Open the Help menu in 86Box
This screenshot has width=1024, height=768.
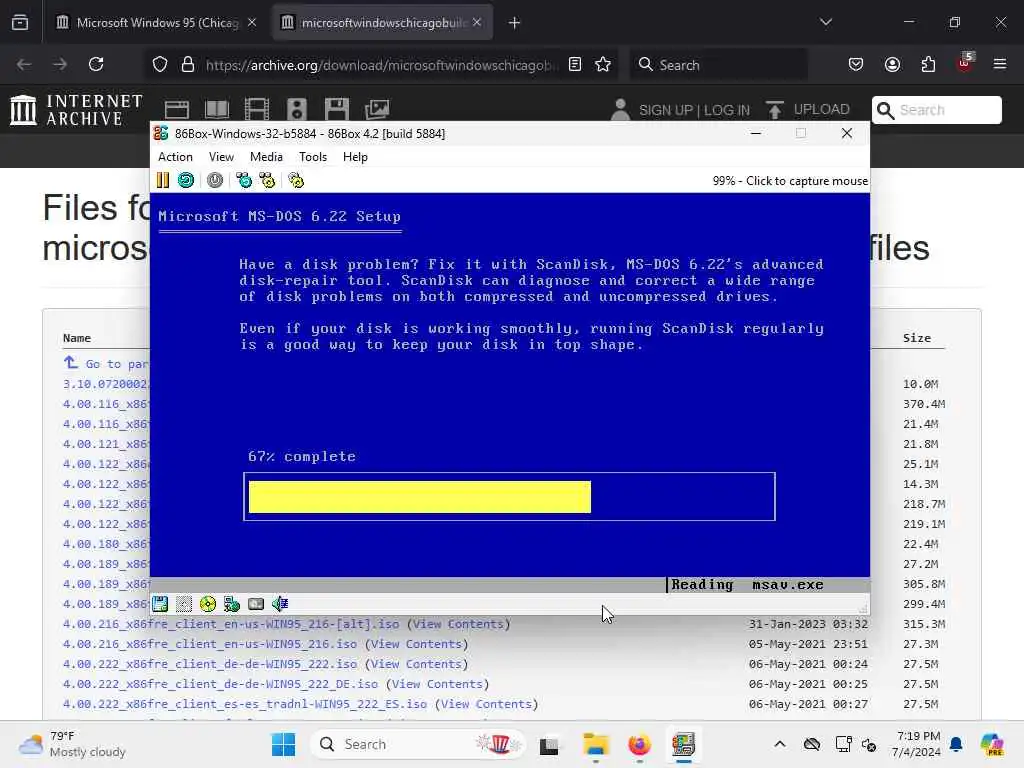pos(355,157)
